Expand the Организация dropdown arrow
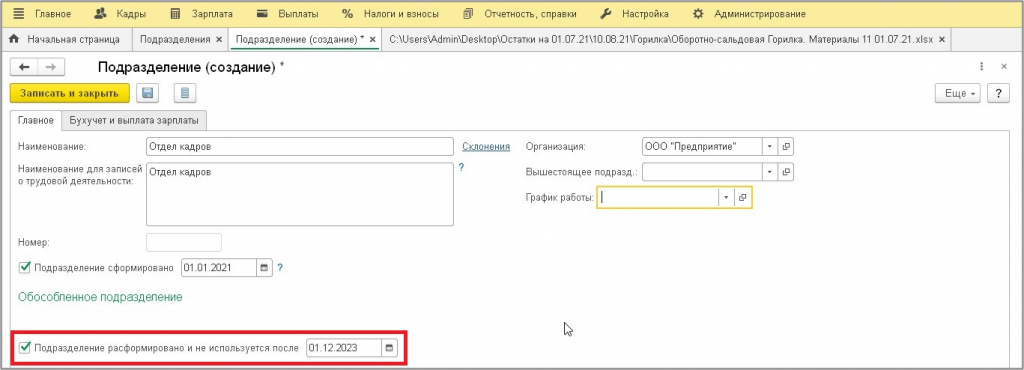 click(770, 147)
